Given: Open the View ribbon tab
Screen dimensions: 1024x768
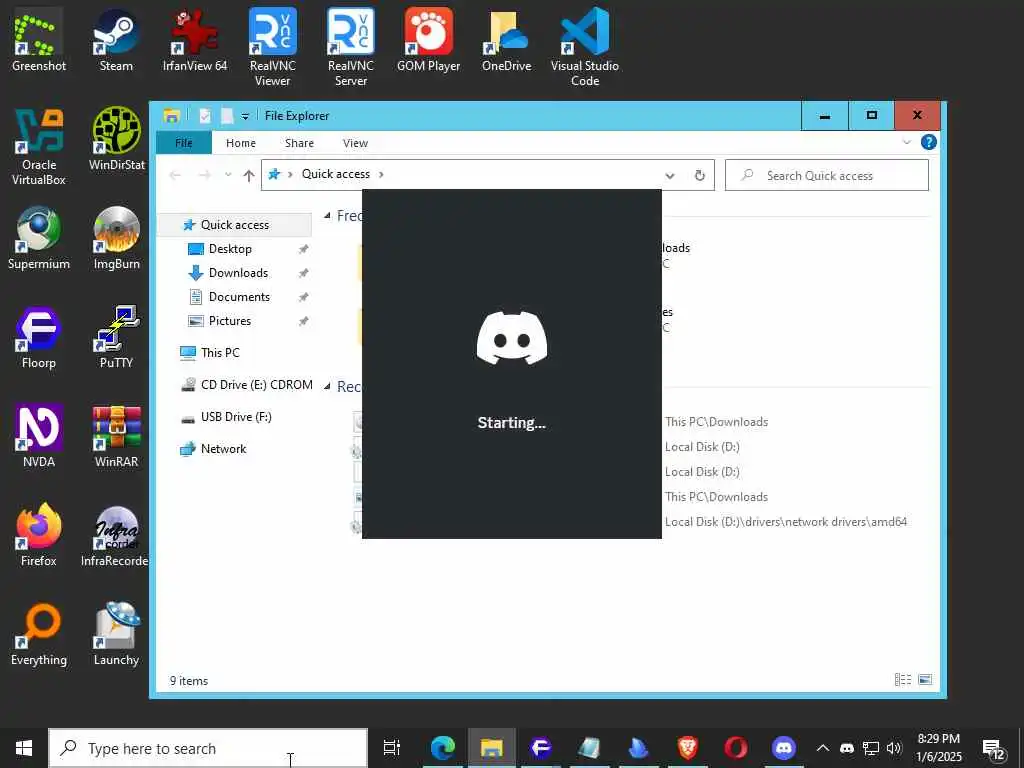Looking at the screenshot, I should pyautogui.click(x=355, y=143).
